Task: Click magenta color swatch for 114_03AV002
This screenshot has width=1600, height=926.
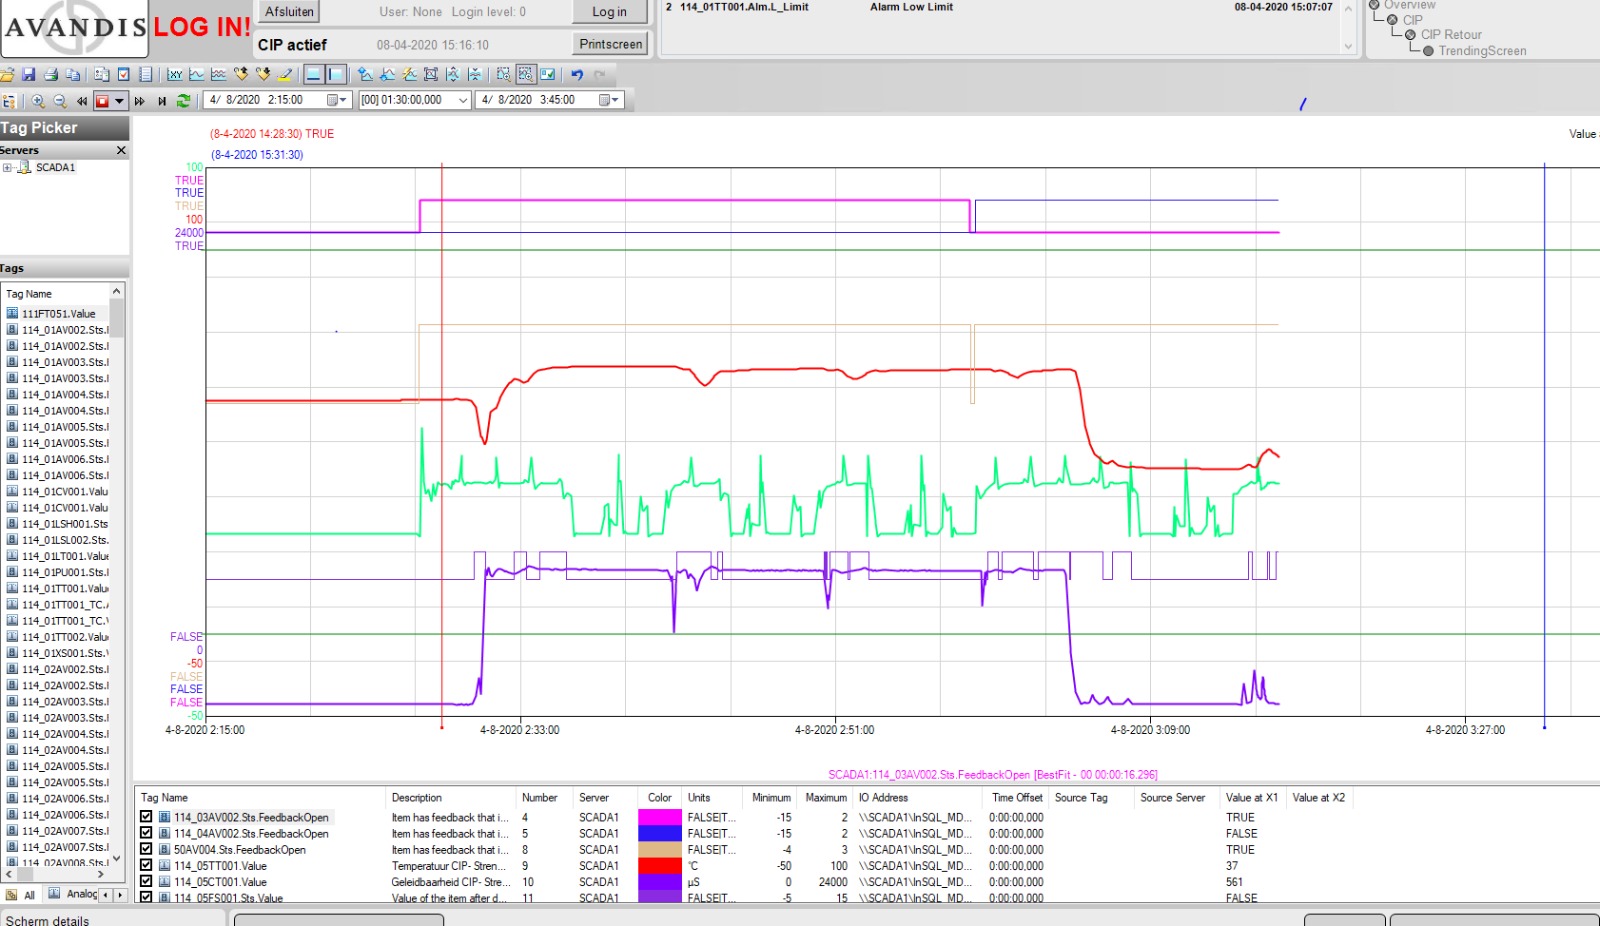Action: 660,817
